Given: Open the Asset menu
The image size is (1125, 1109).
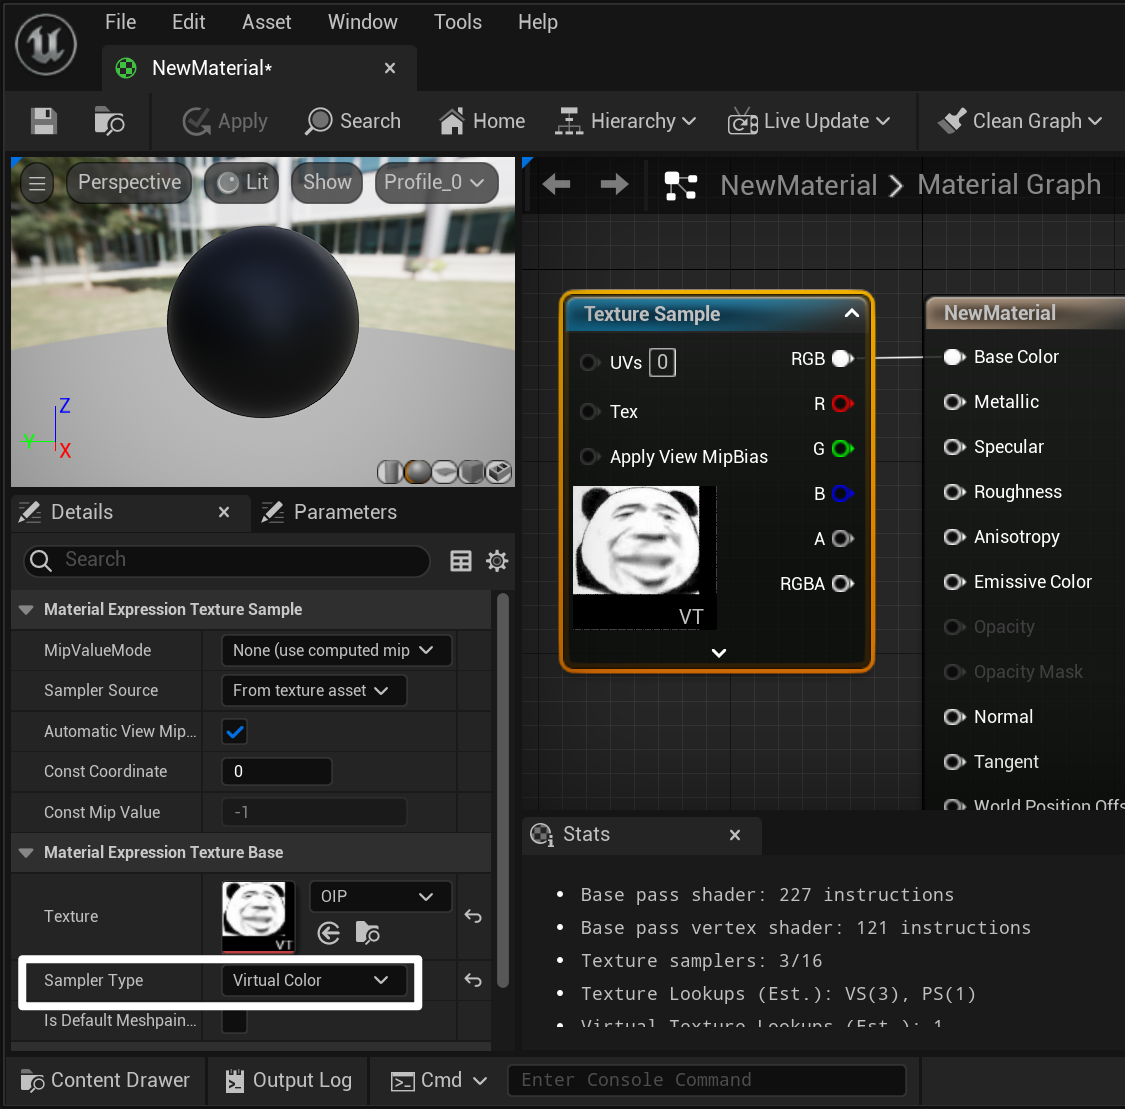Looking at the screenshot, I should pyautogui.click(x=266, y=22).
